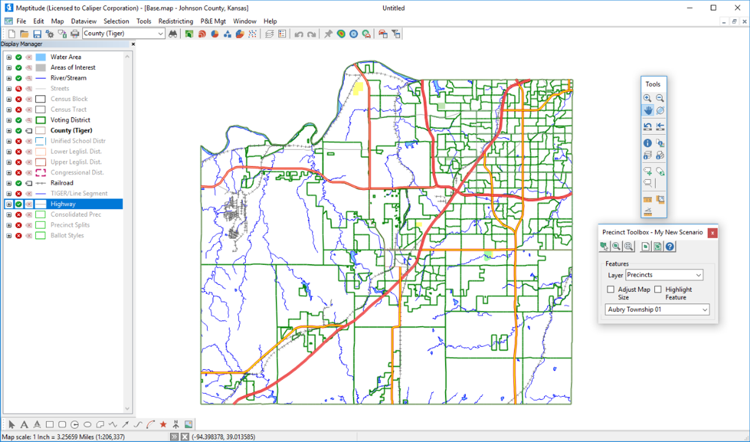Click the heat map toolbar icon
This screenshot has height=442, width=750.
[x=341, y=34]
